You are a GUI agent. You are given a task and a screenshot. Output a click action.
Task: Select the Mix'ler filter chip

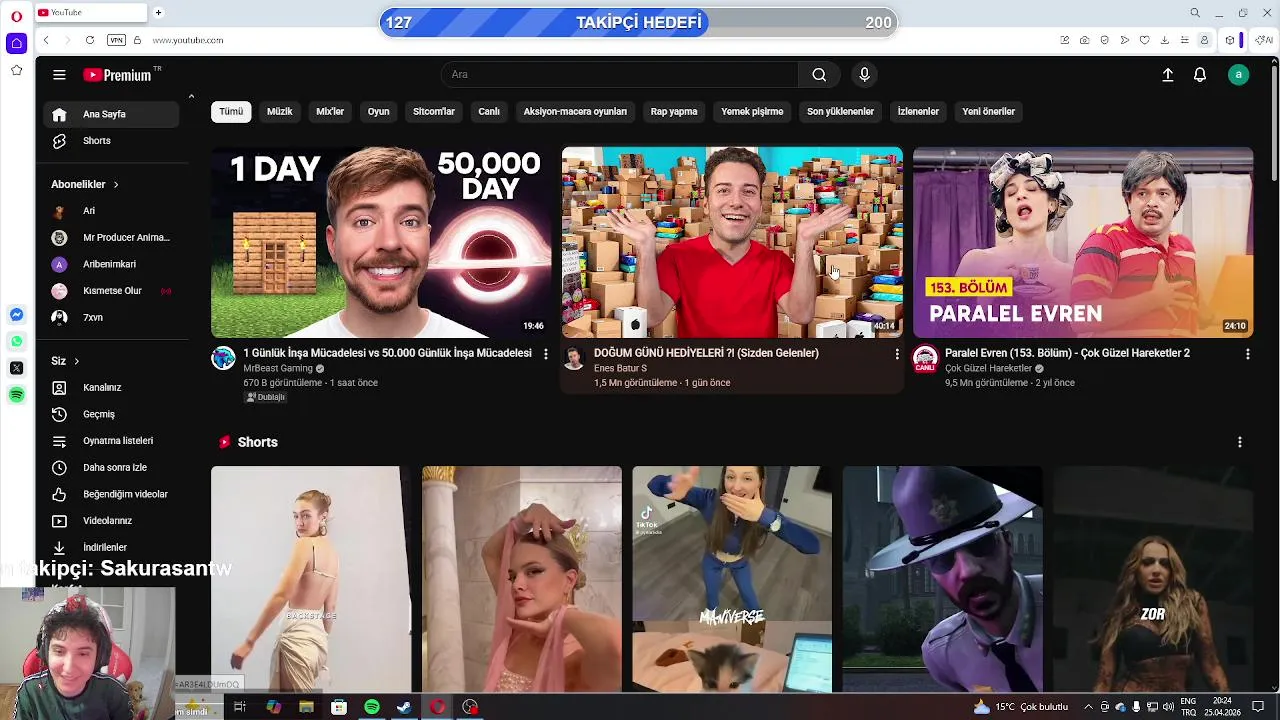tap(330, 111)
